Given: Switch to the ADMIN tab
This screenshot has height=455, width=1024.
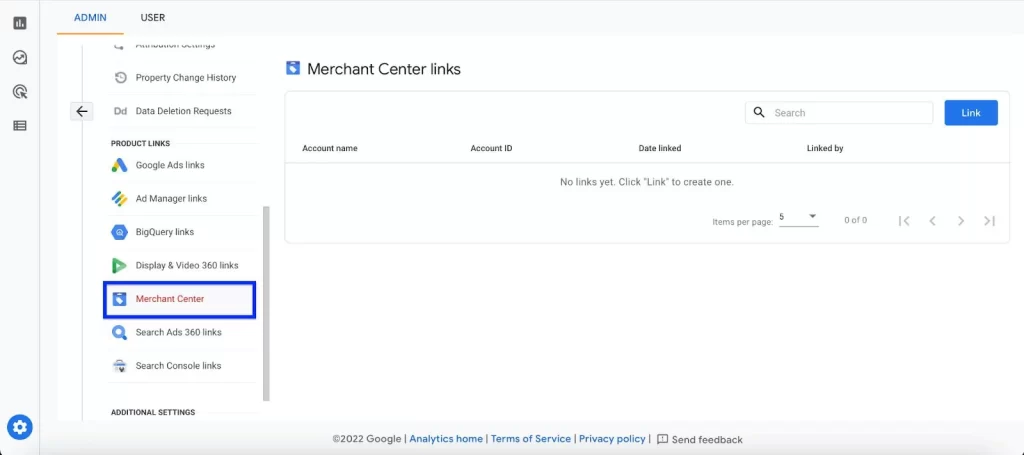Looking at the screenshot, I should tap(90, 18).
